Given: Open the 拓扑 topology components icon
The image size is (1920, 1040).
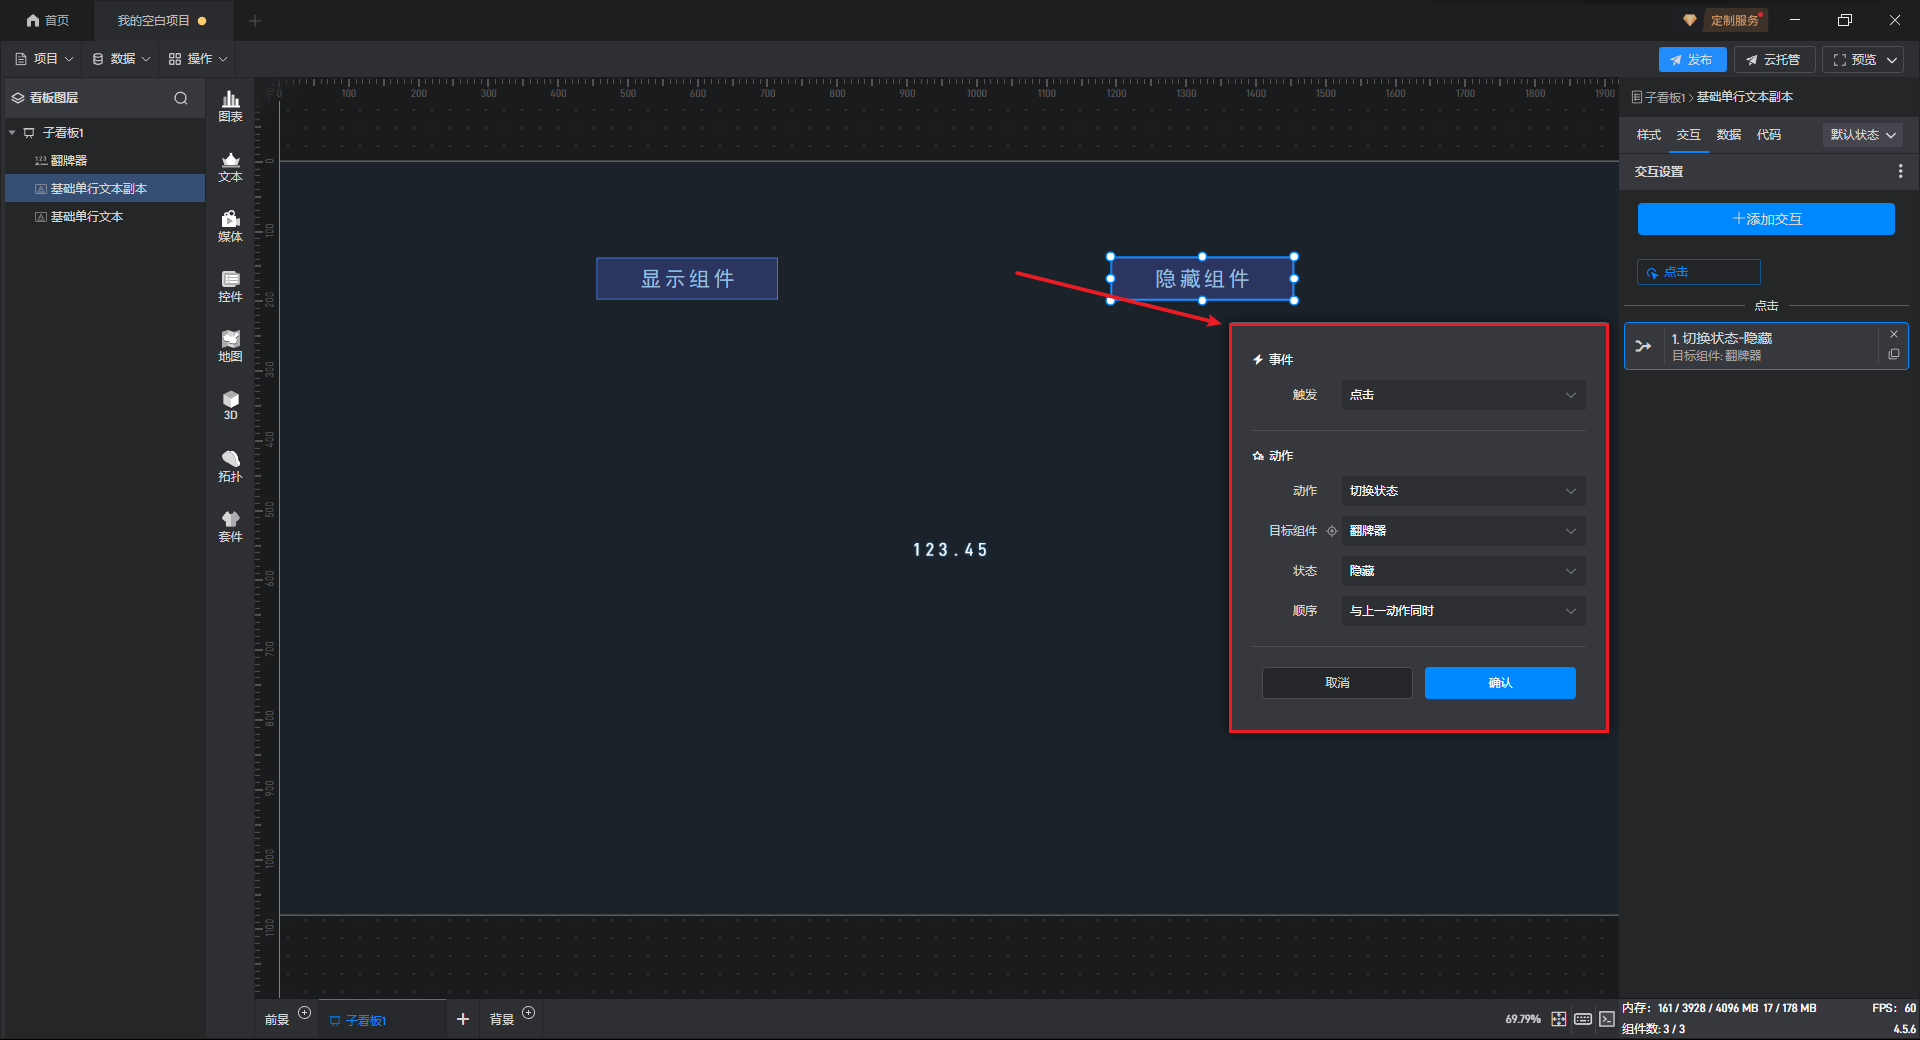Looking at the screenshot, I should [230, 466].
